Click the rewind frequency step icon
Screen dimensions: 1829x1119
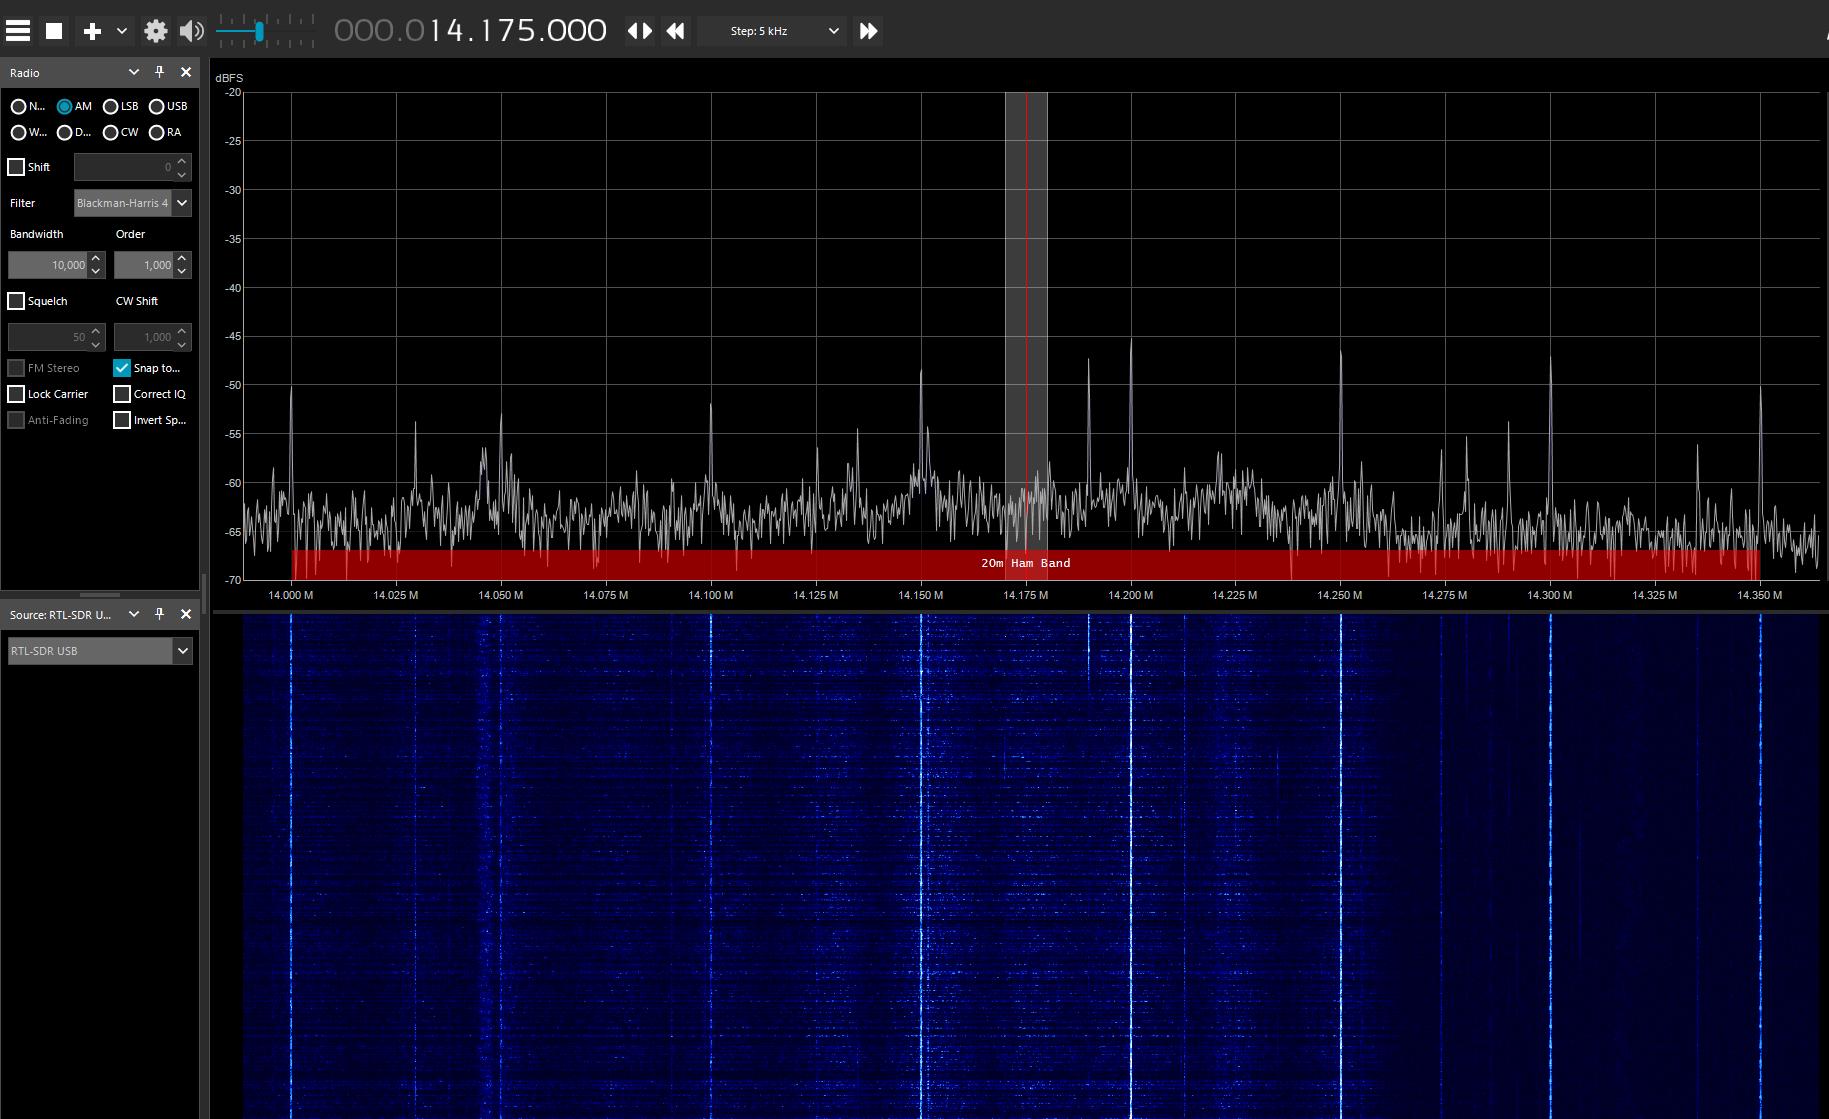pos(675,31)
